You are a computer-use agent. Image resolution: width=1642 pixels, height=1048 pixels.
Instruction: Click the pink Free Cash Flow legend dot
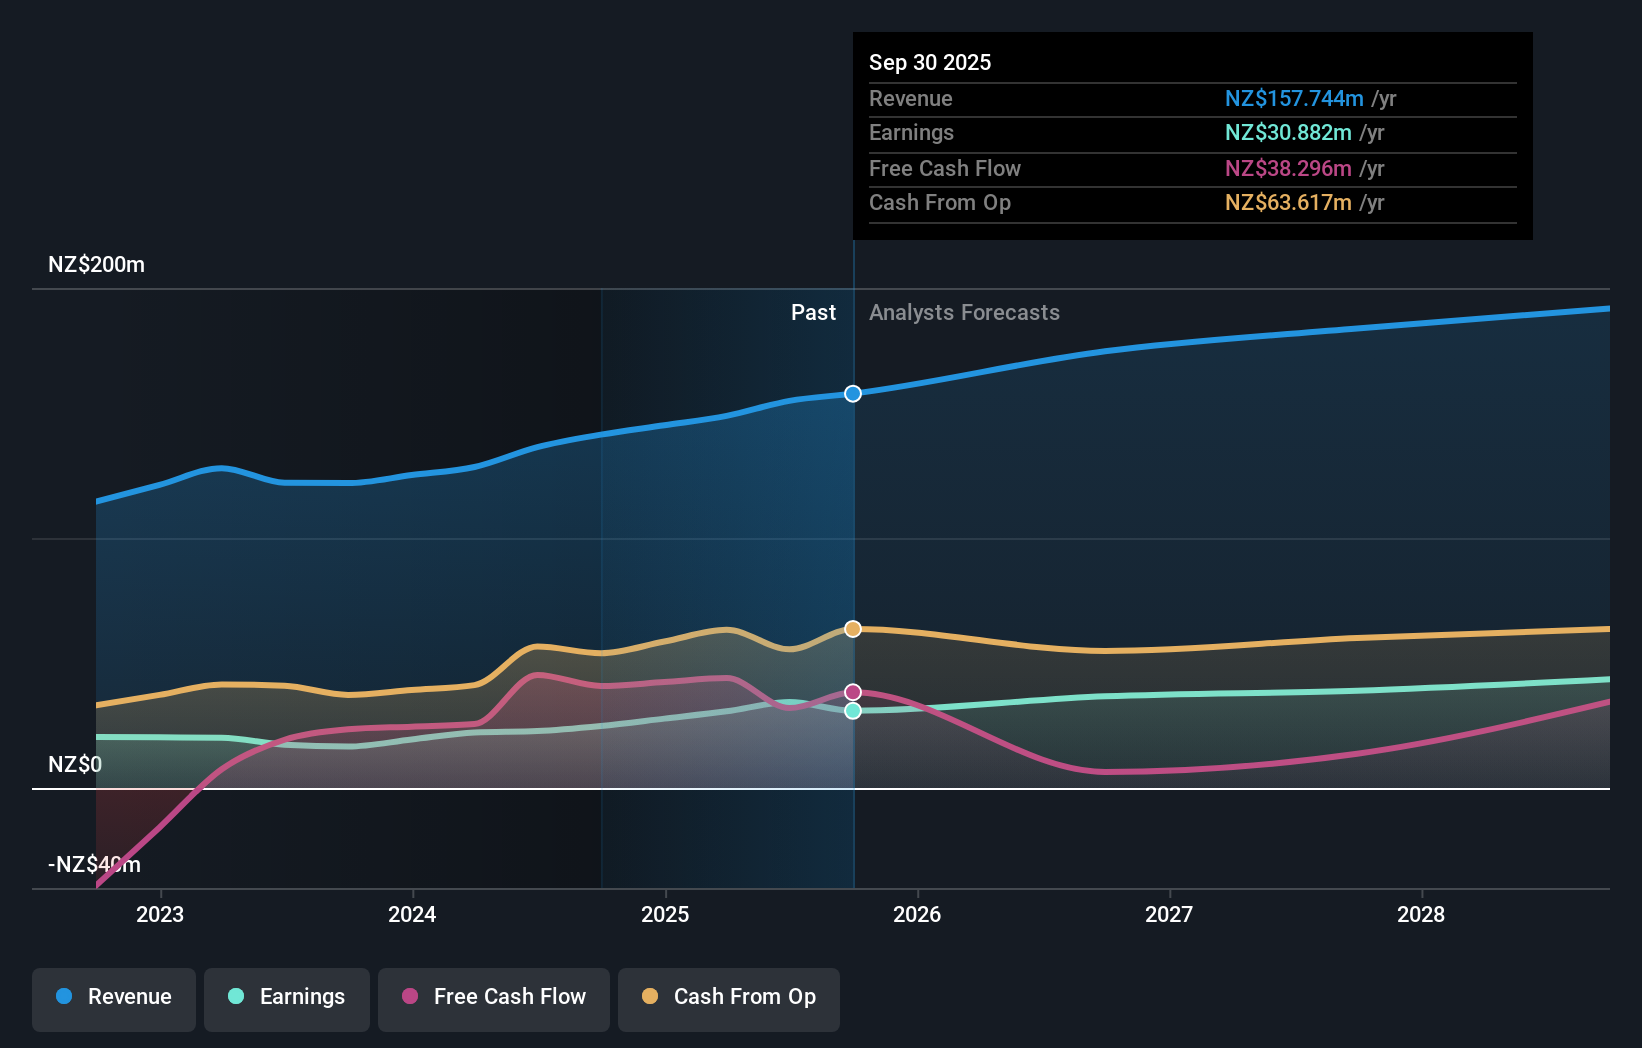410,997
